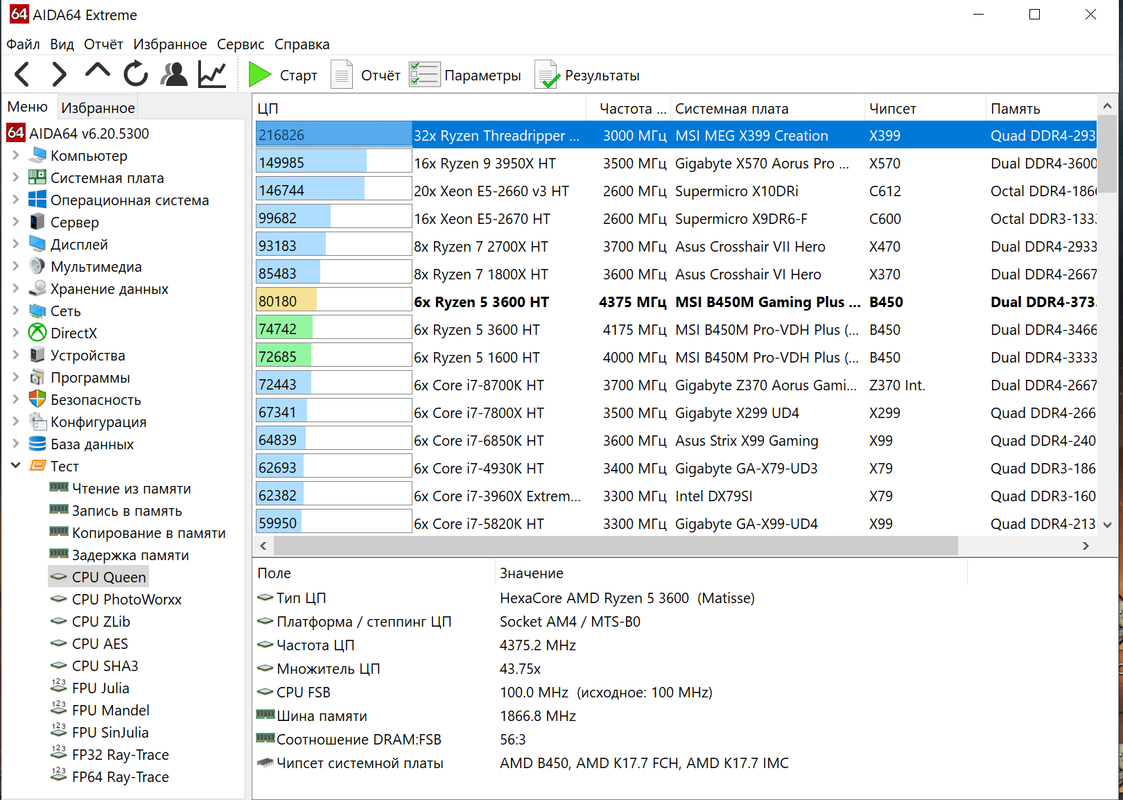Sort by the ЦП column header
The width and height of the screenshot is (1123, 800).
click(420, 109)
